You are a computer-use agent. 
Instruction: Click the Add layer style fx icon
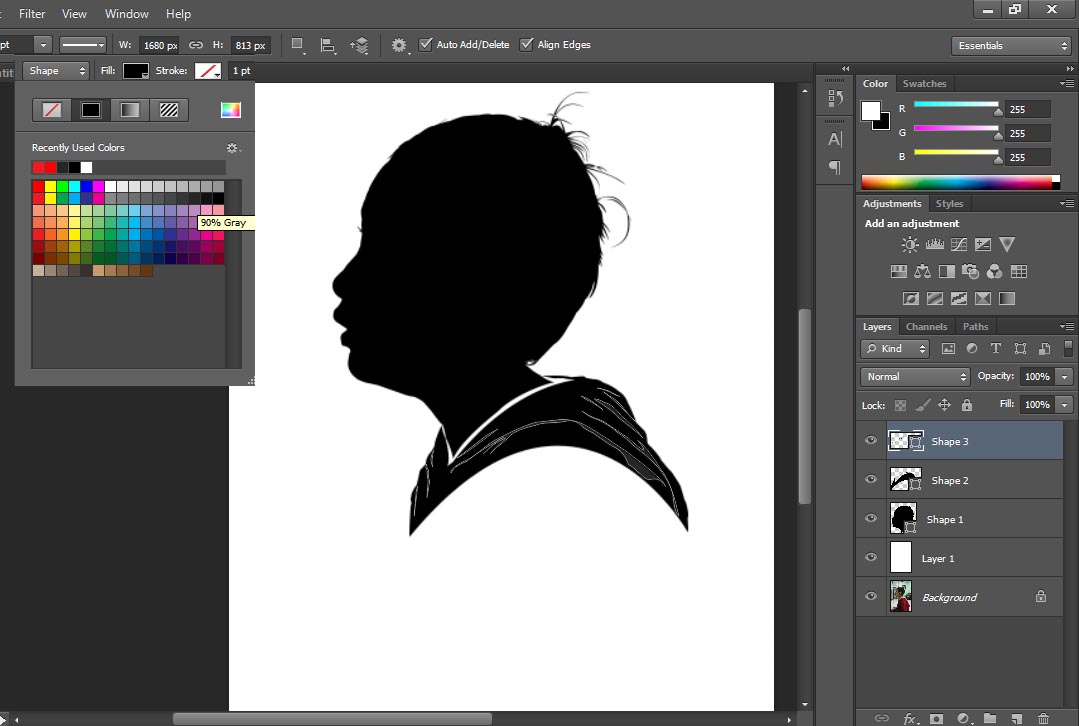[x=910, y=719]
